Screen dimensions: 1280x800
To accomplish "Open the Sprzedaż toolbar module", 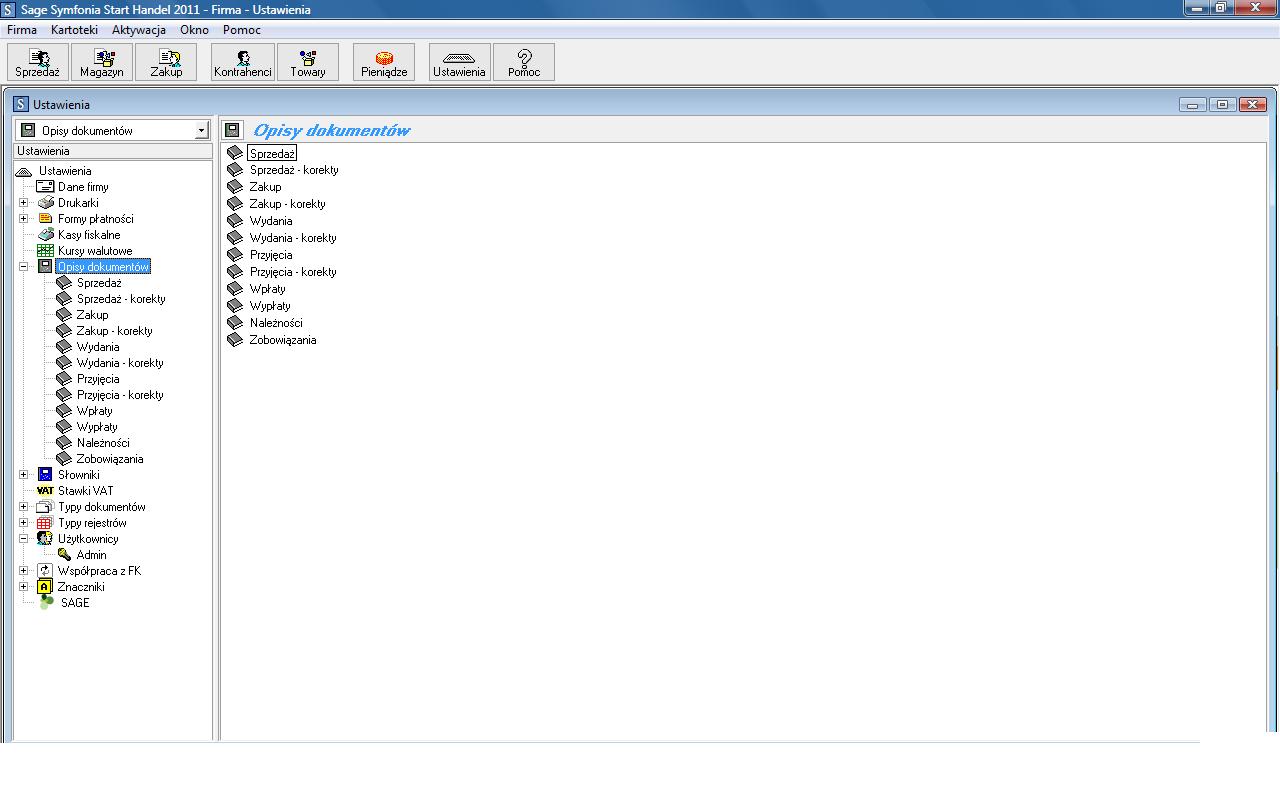I will point(38,62).
